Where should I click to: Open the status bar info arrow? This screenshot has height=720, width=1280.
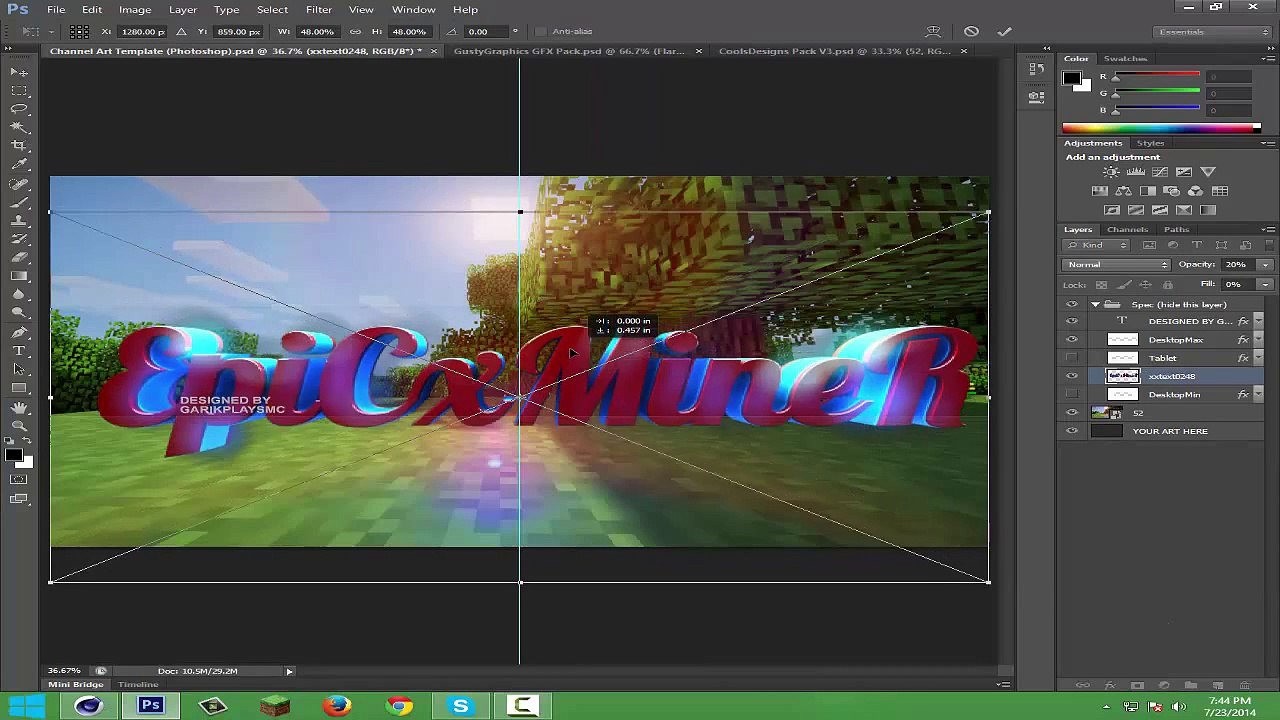pyautogui.click(x=289, y=671)
